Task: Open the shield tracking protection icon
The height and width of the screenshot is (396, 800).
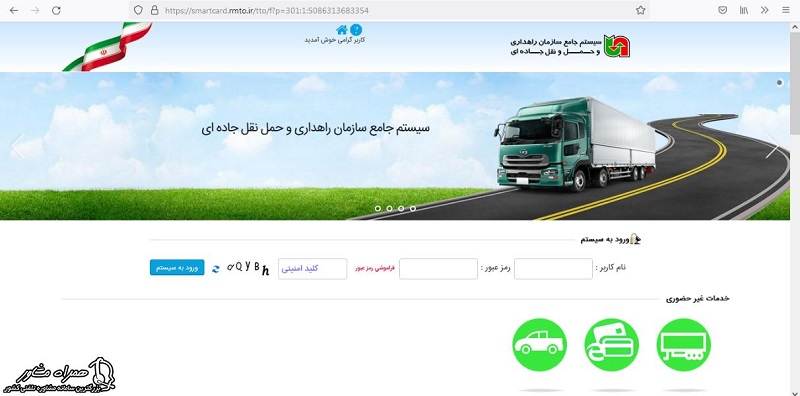Action: point(138,10)
